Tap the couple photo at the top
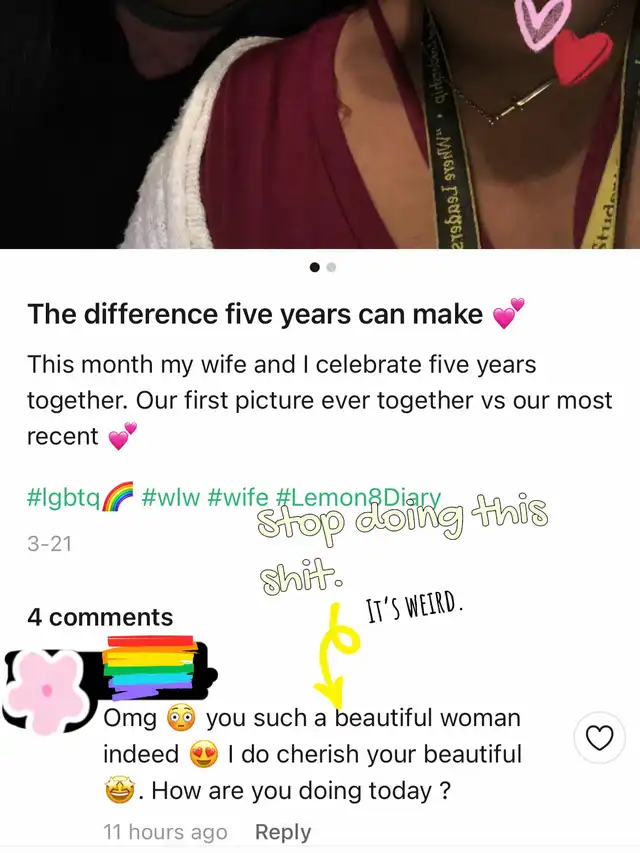The width and height of the screenshot is (640, 853). coord(320,124)
